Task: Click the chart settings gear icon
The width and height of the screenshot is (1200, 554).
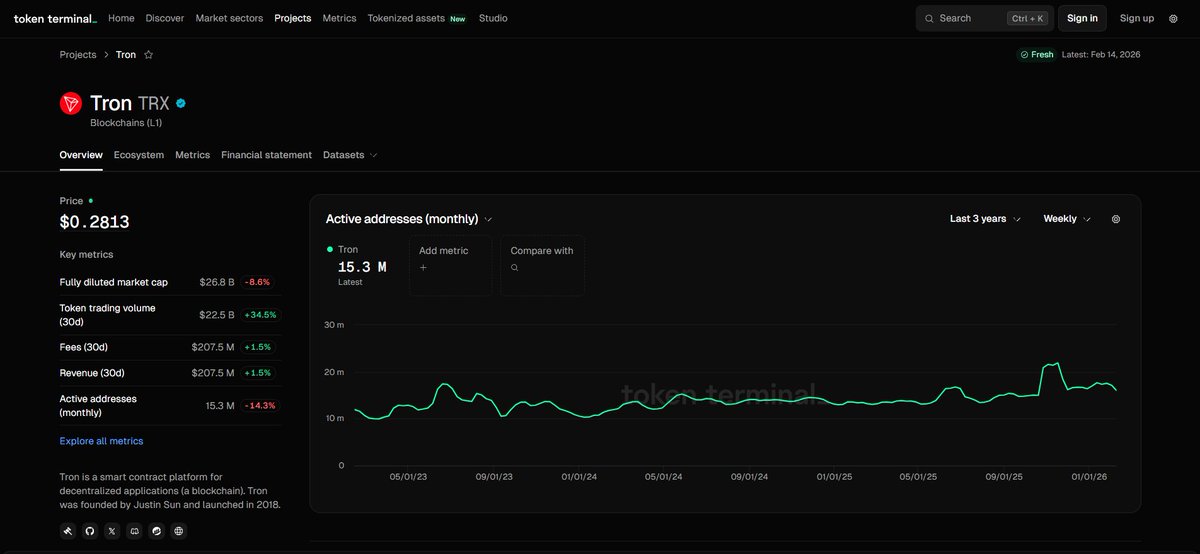Action: coord(1116,219)
